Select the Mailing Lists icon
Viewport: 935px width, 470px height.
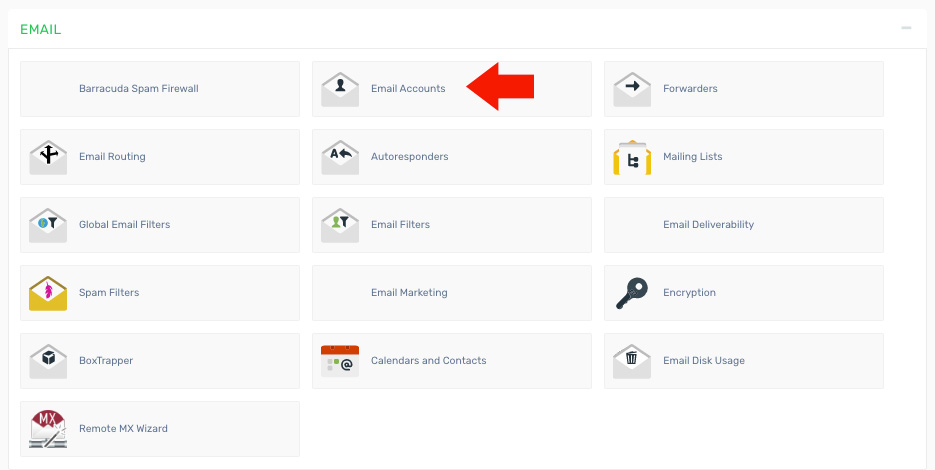pyautogui.click(x=632, y=157)
